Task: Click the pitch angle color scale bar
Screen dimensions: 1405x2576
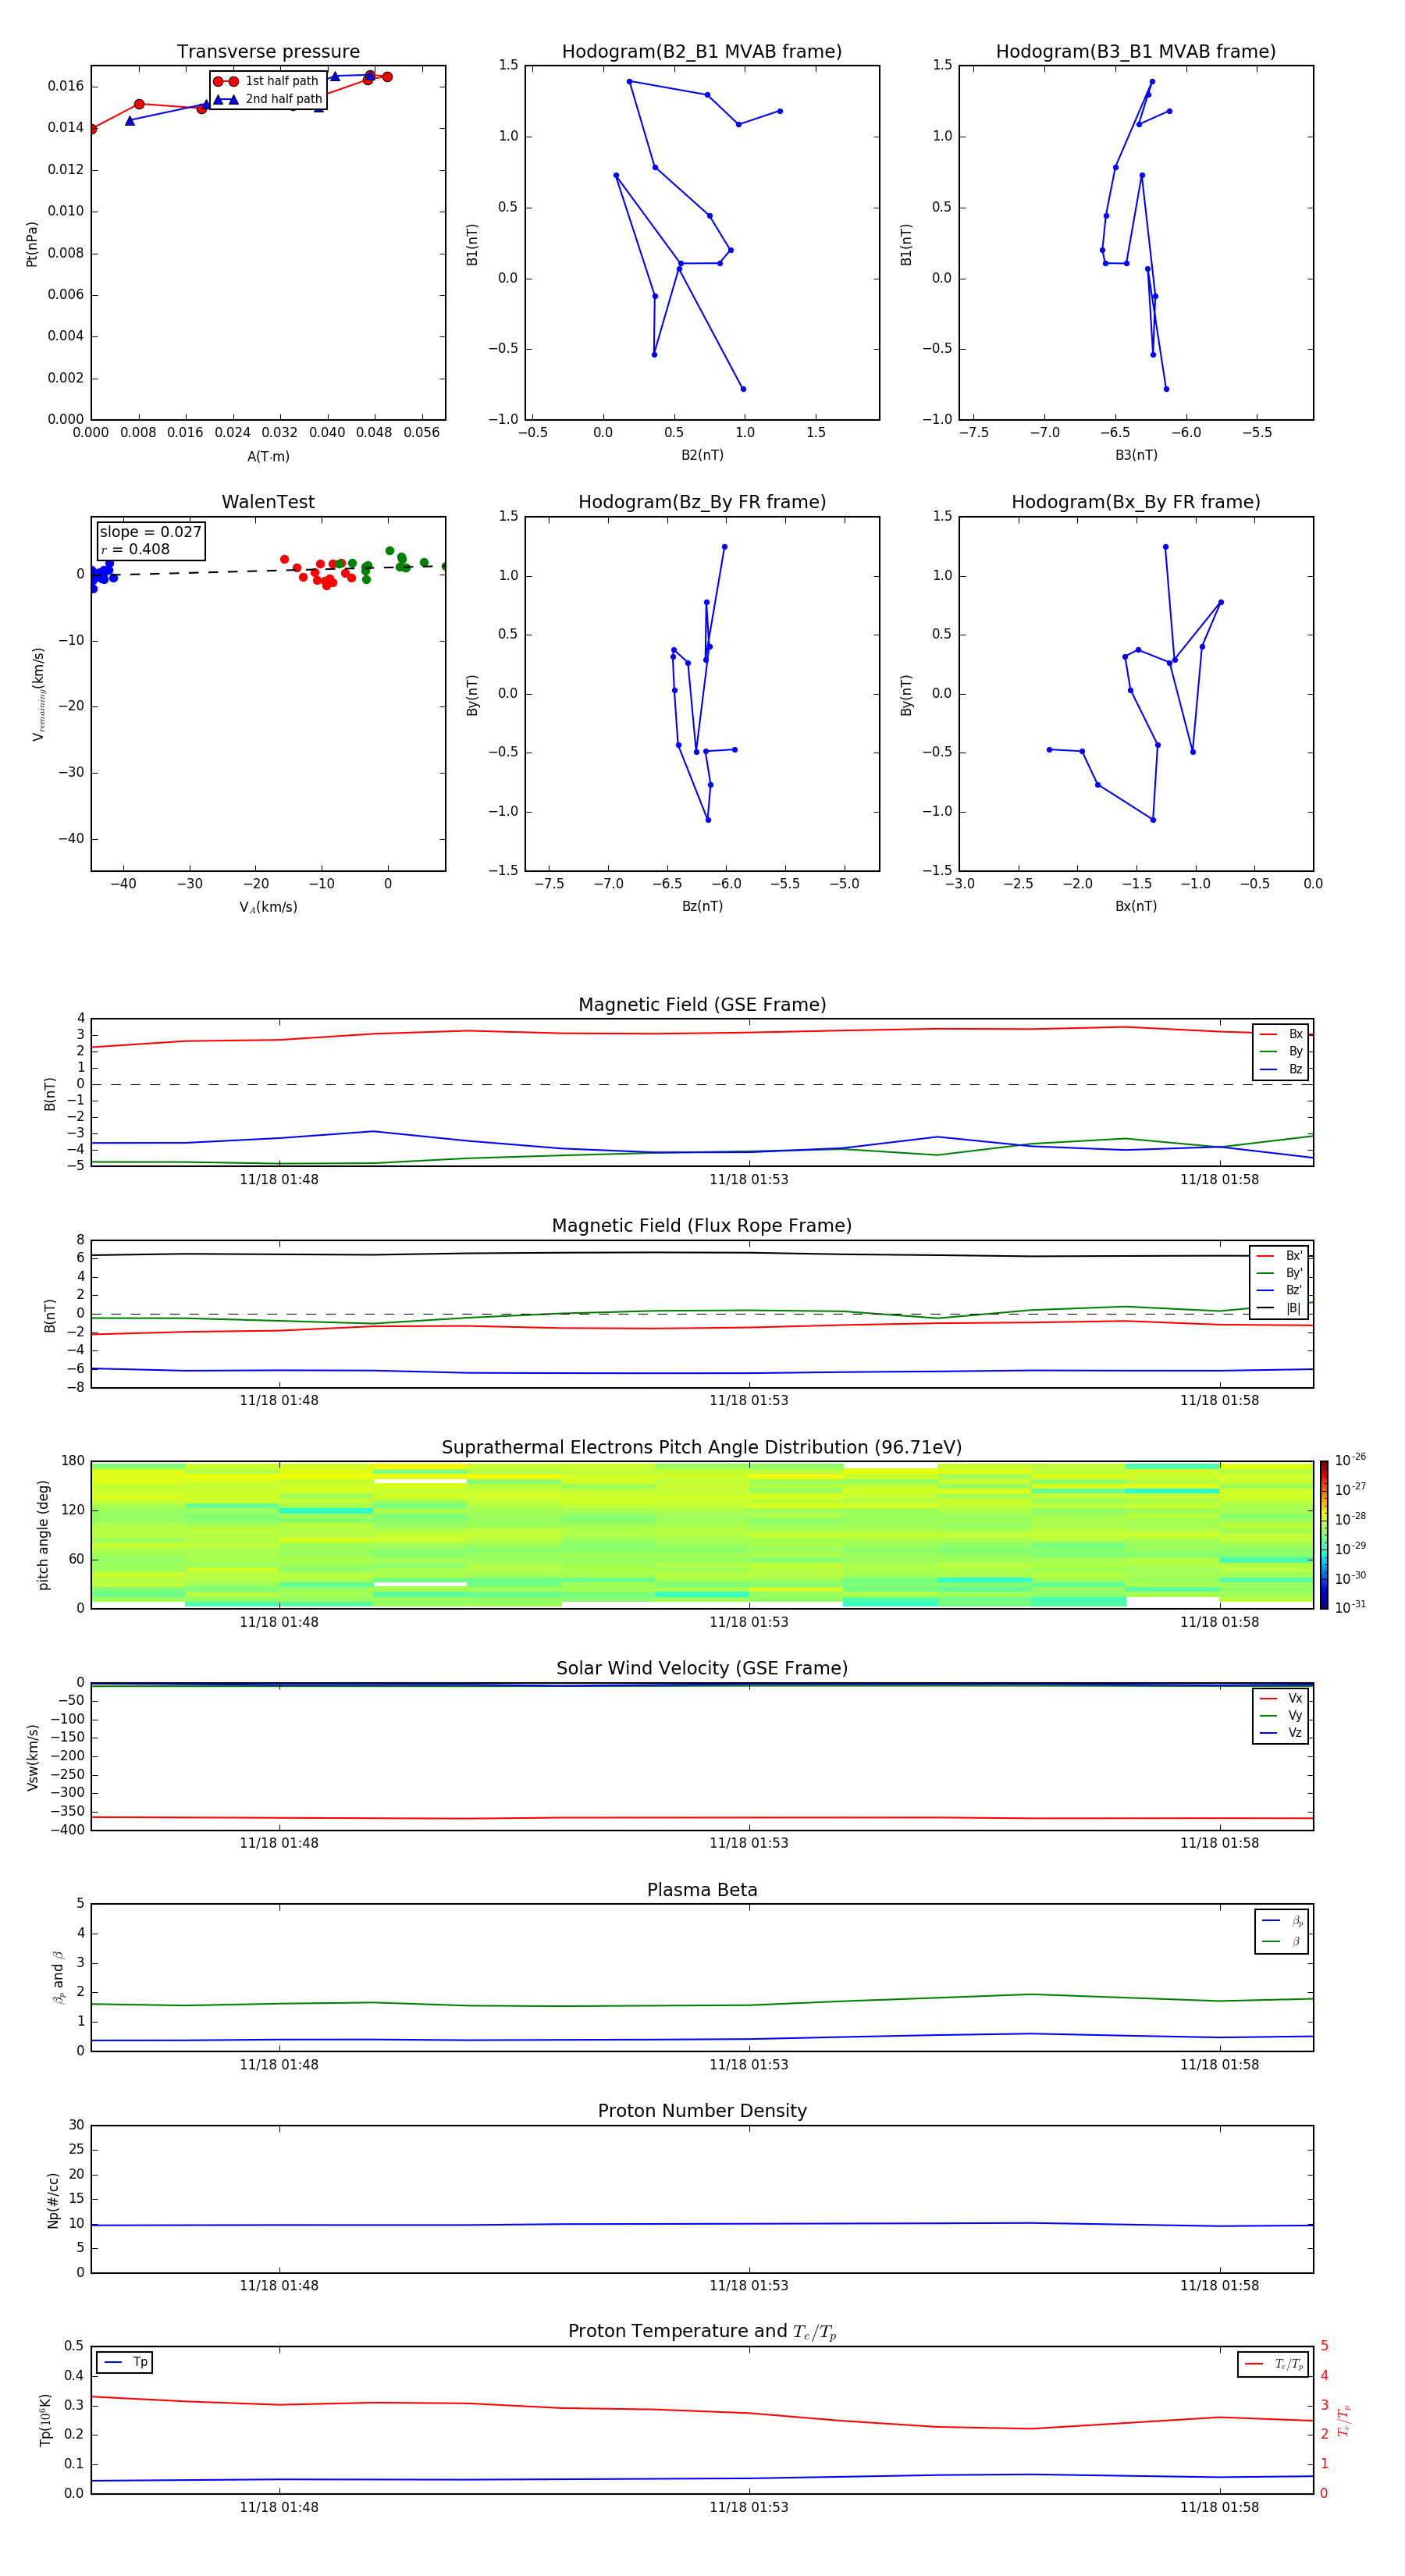Action: coord(1324,1535)
